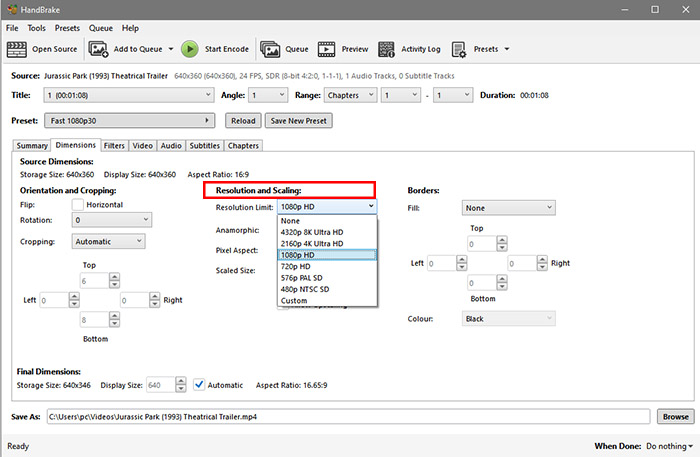
Task: Select 720p HD option
Action: tap(327, 266)
